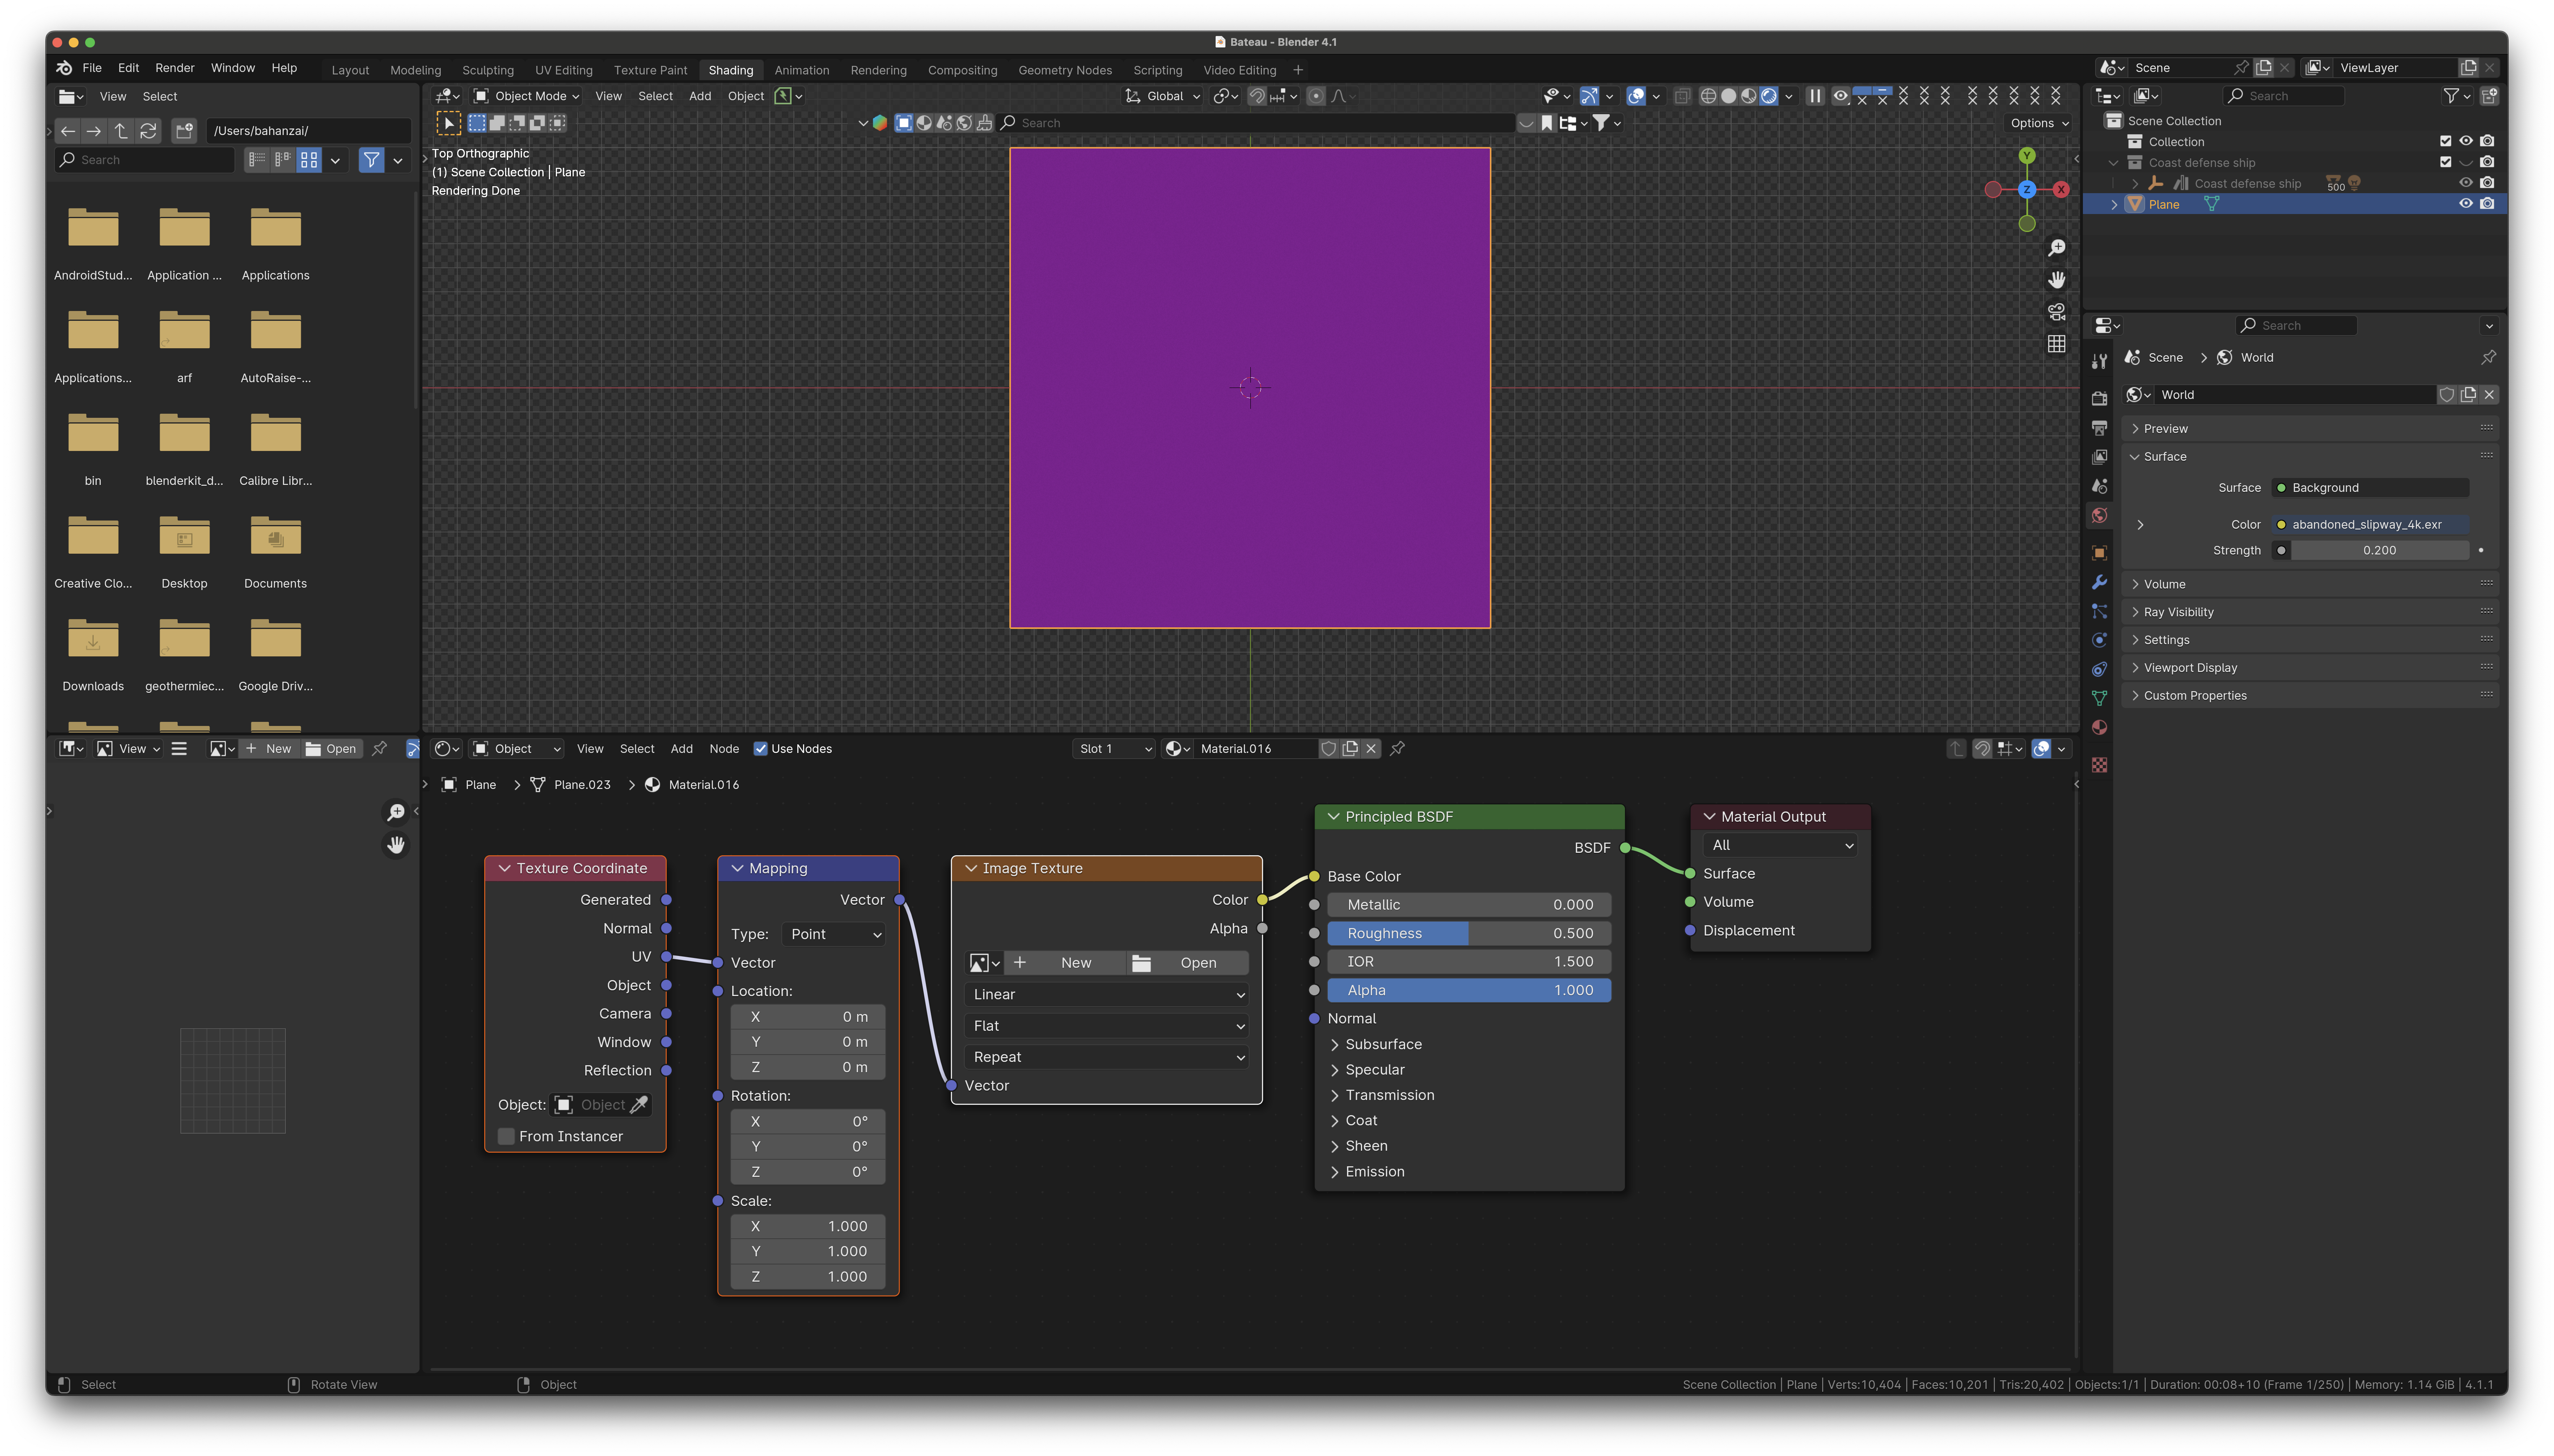Open the Render properties tab
This screenshot has height=1456, width=2554.
click(2099, 399)
